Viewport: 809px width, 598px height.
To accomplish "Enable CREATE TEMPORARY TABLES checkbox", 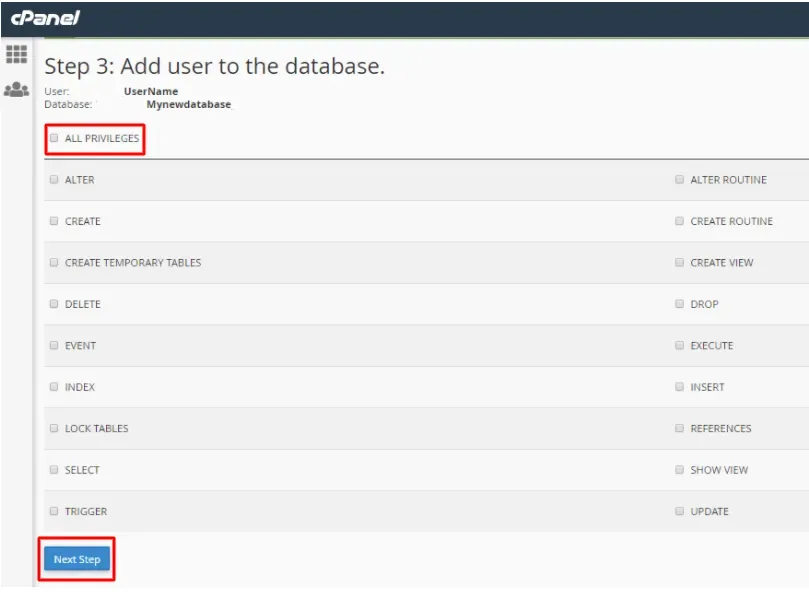I will 54,262.
